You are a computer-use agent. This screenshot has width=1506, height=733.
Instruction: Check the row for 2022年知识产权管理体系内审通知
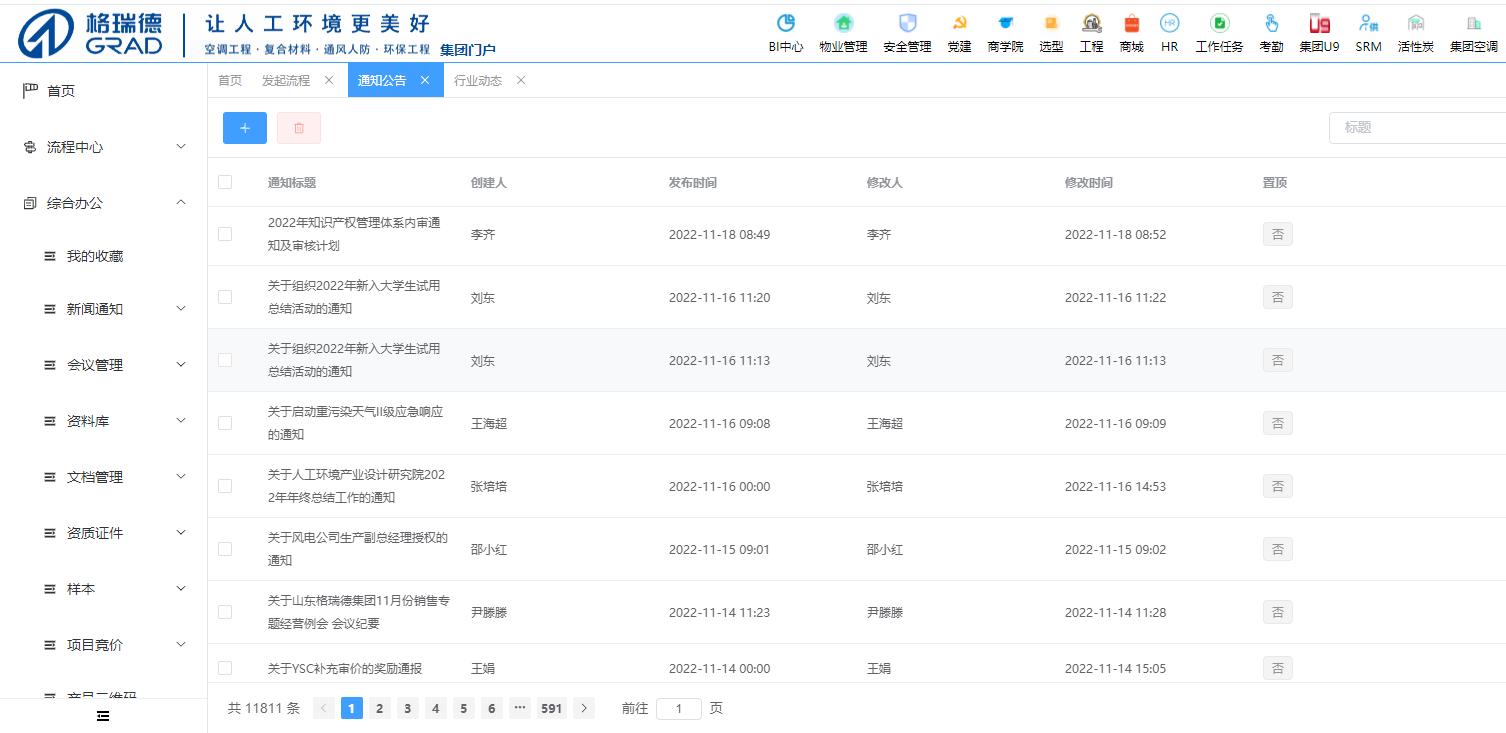point(225,234)
